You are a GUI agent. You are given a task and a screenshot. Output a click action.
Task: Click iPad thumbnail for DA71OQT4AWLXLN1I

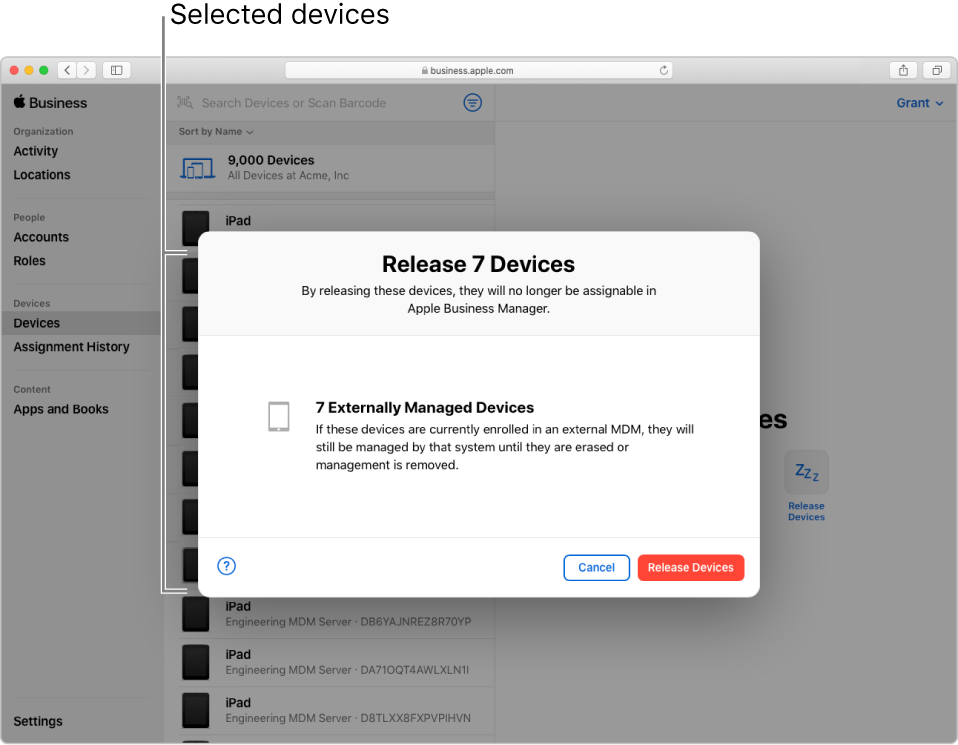click(196, 662)
